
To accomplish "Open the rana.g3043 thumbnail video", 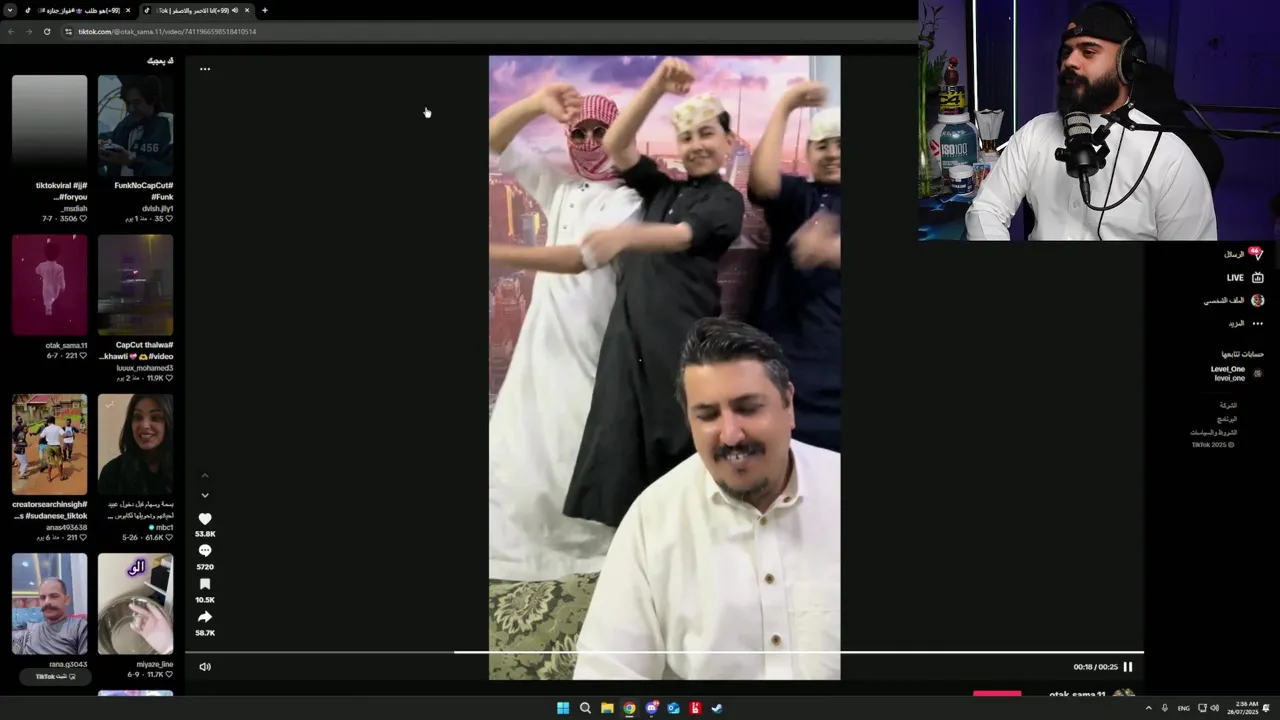I will pos(50,604).
